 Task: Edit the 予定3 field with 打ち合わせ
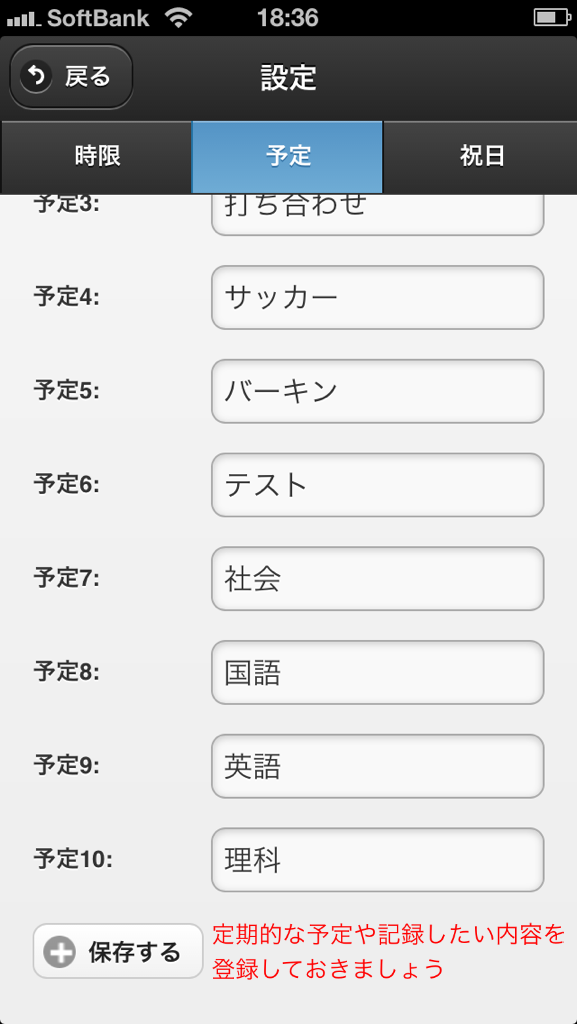click(x=377, y=214)
